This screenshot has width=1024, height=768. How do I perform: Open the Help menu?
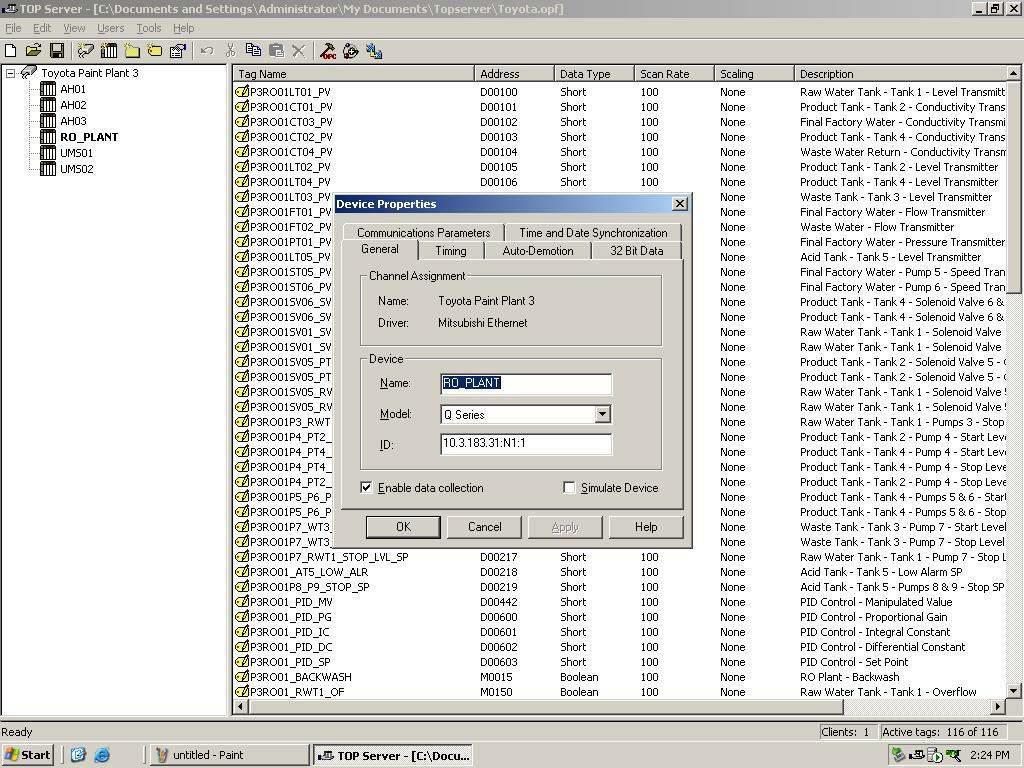(x=184, y=28)
